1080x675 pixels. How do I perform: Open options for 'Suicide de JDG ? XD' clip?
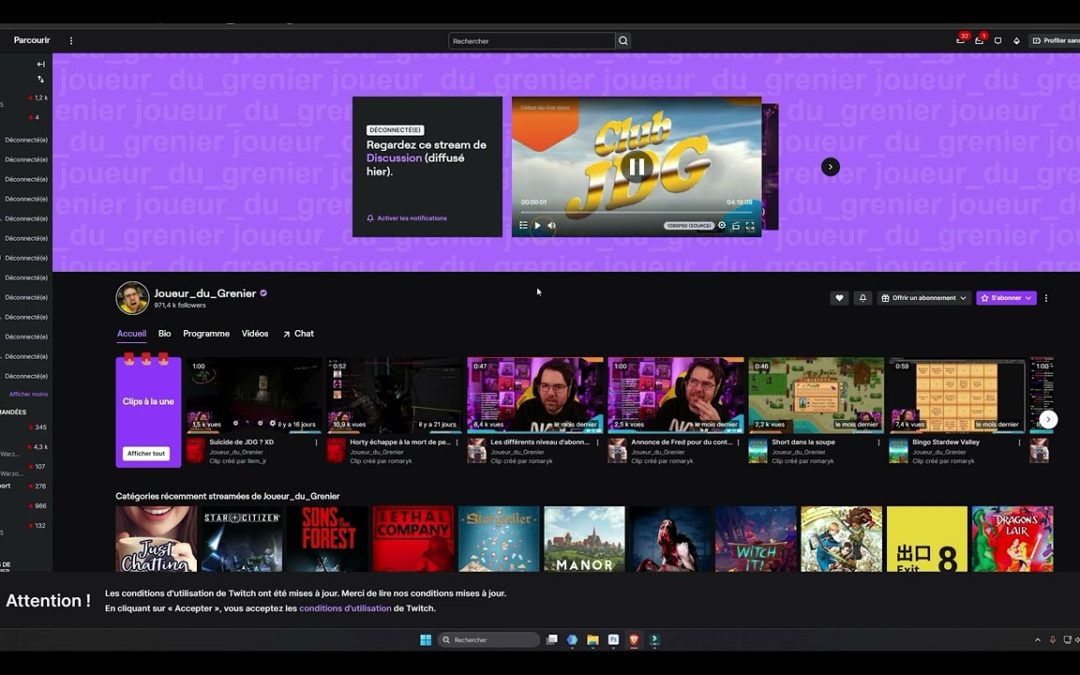click(x=316, y=443)
